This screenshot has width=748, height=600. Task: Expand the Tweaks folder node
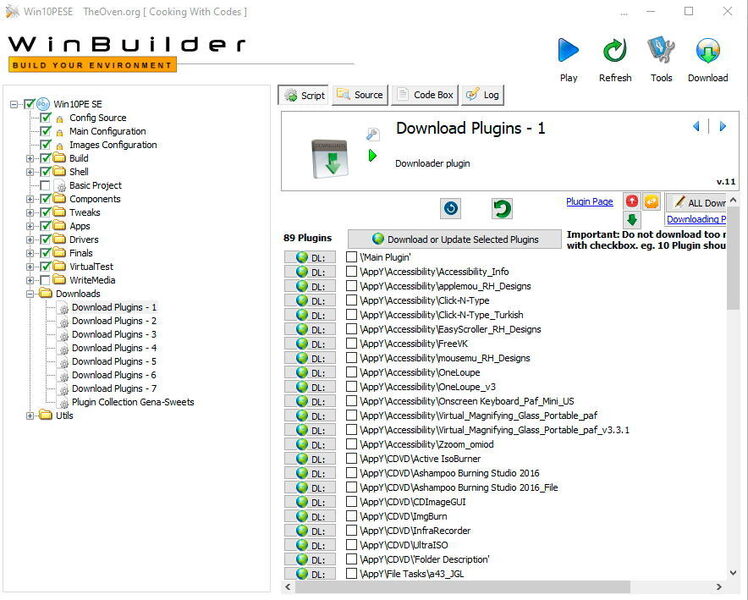coord(30,213)
